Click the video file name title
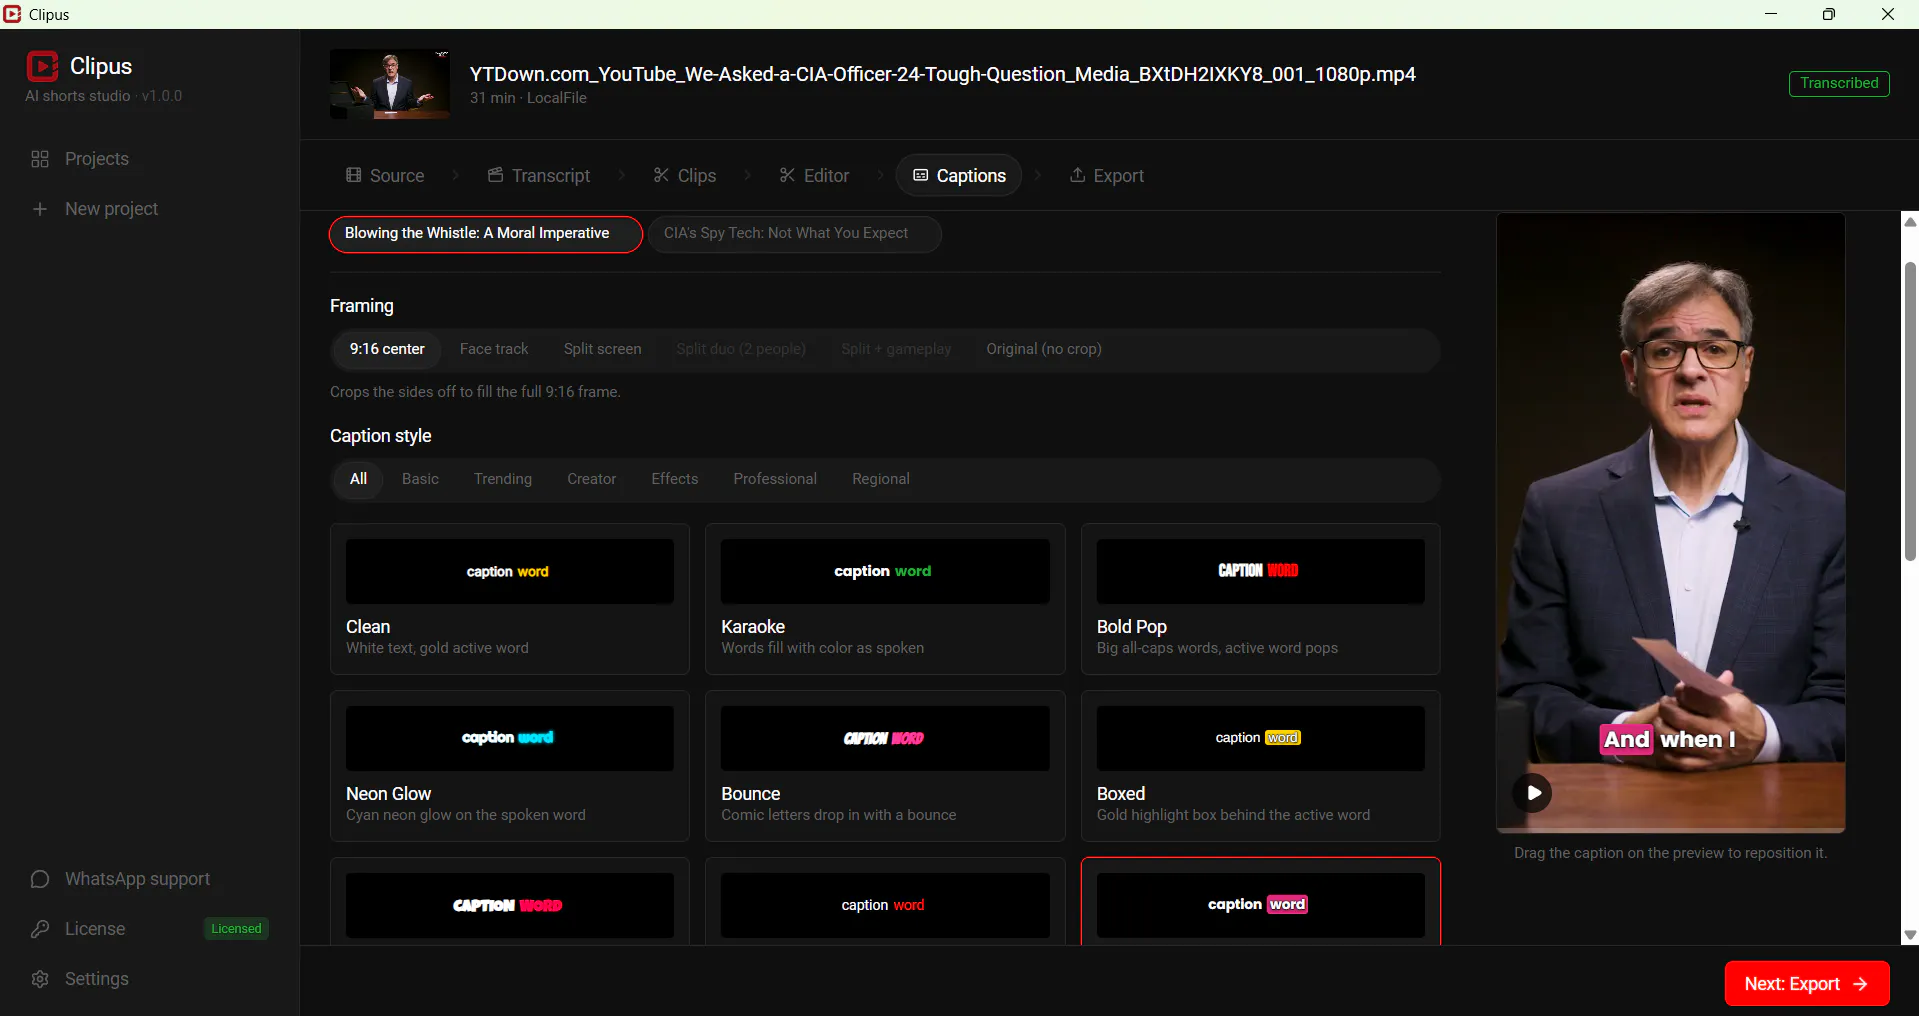Image resolution: width=1919 pixels, height=1016 pixels. tap(942, 74)
